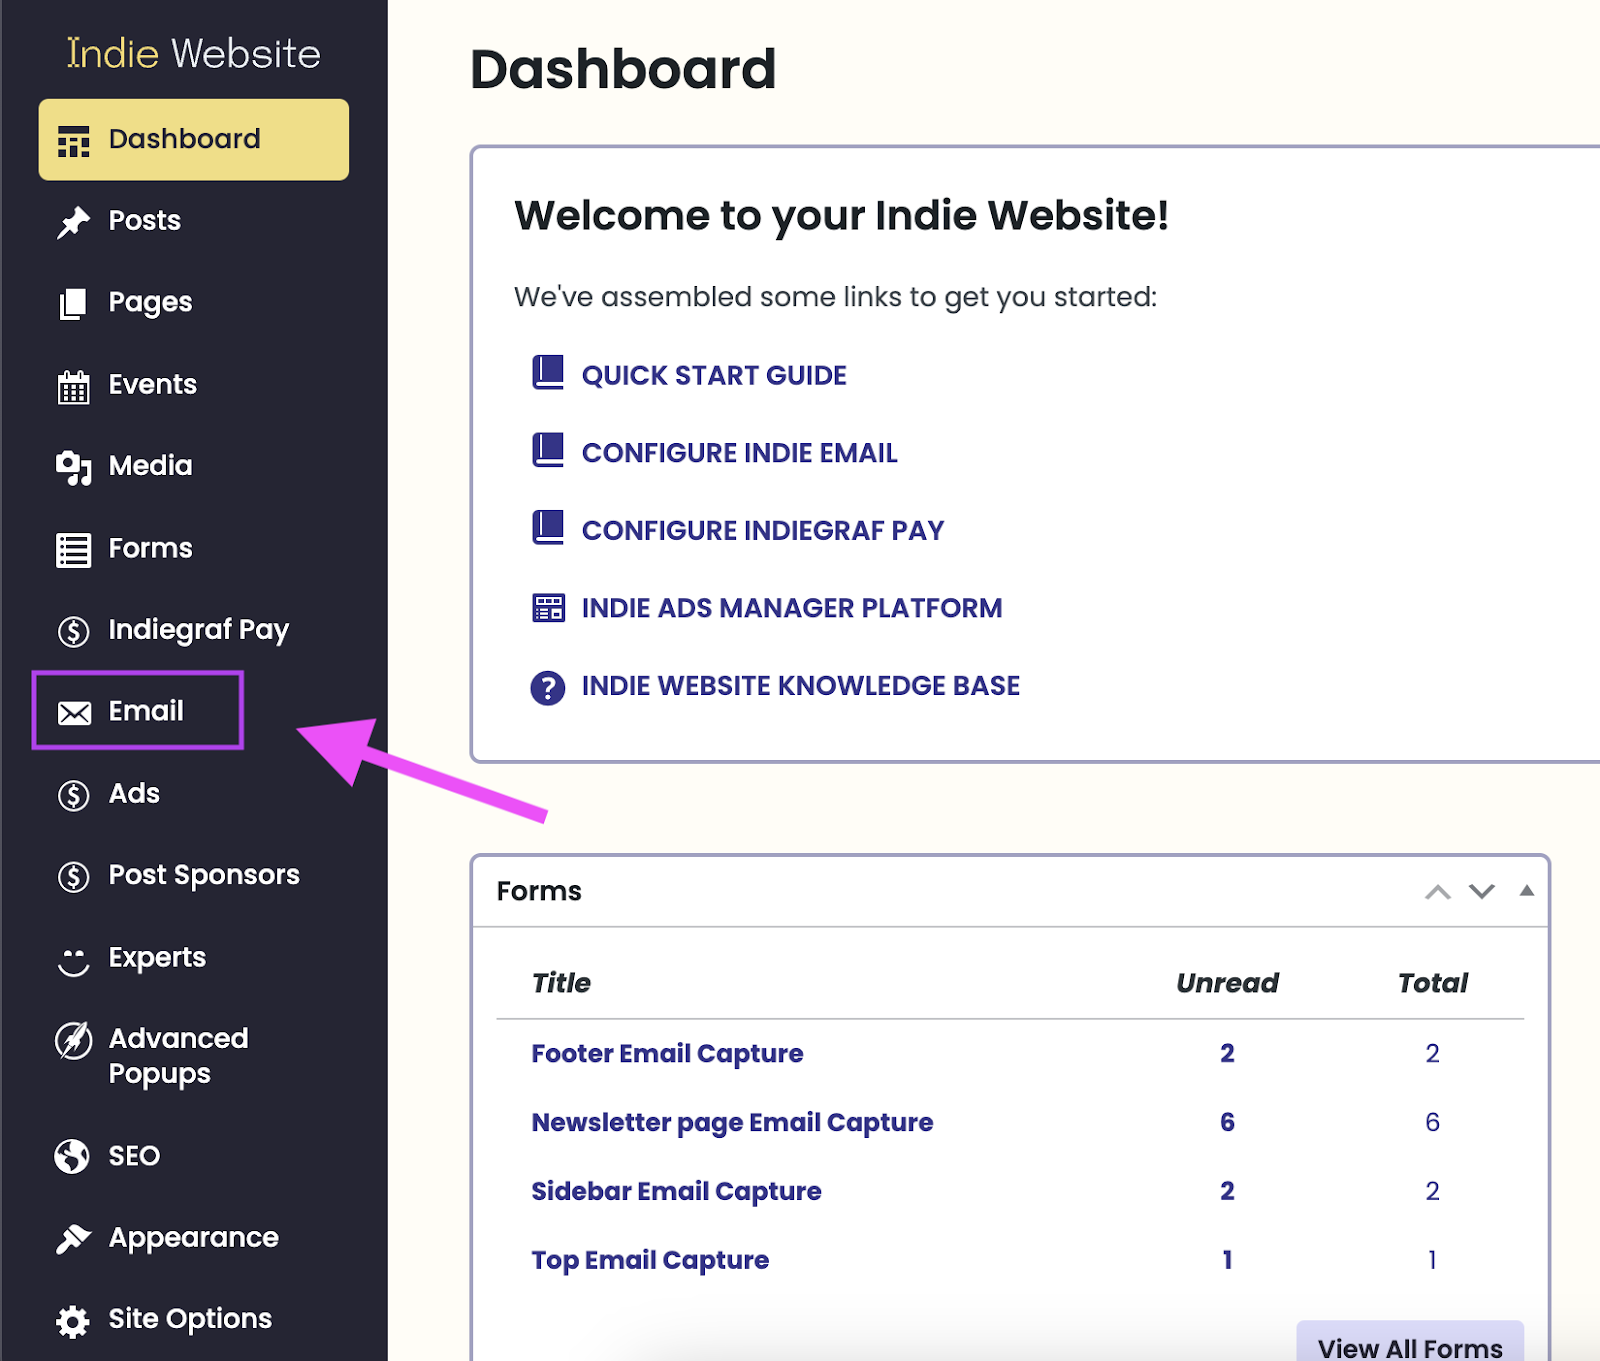
Task: Click the Configure Indie Email link
Action: (x=739, y=453)
